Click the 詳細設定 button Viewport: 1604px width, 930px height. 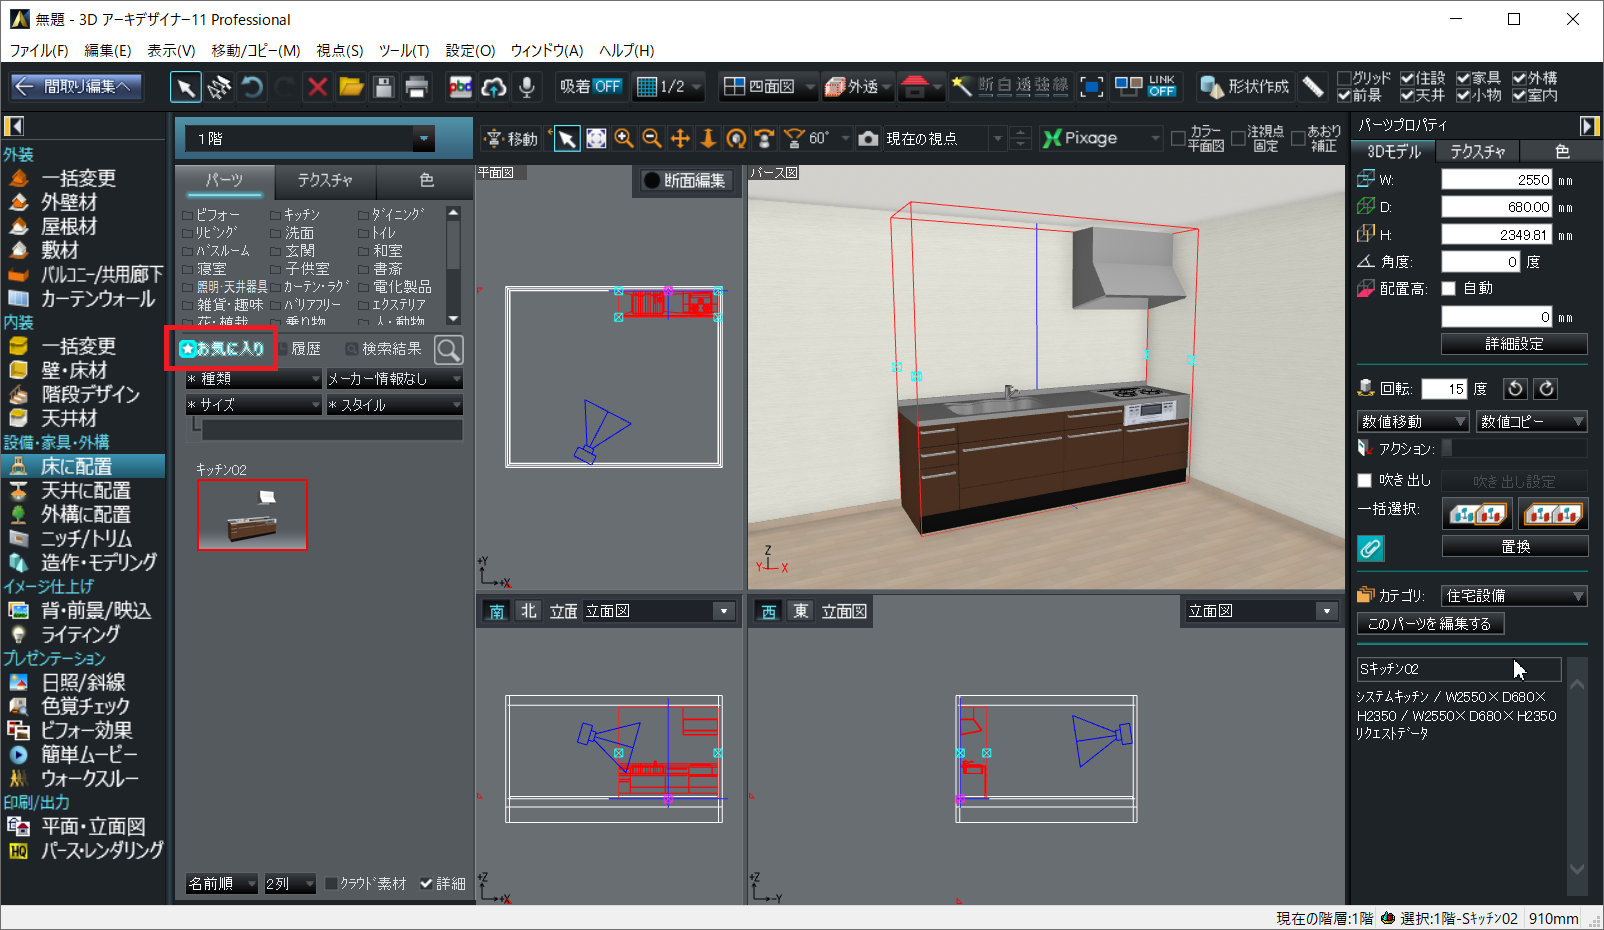click(x=1513, y=344)
